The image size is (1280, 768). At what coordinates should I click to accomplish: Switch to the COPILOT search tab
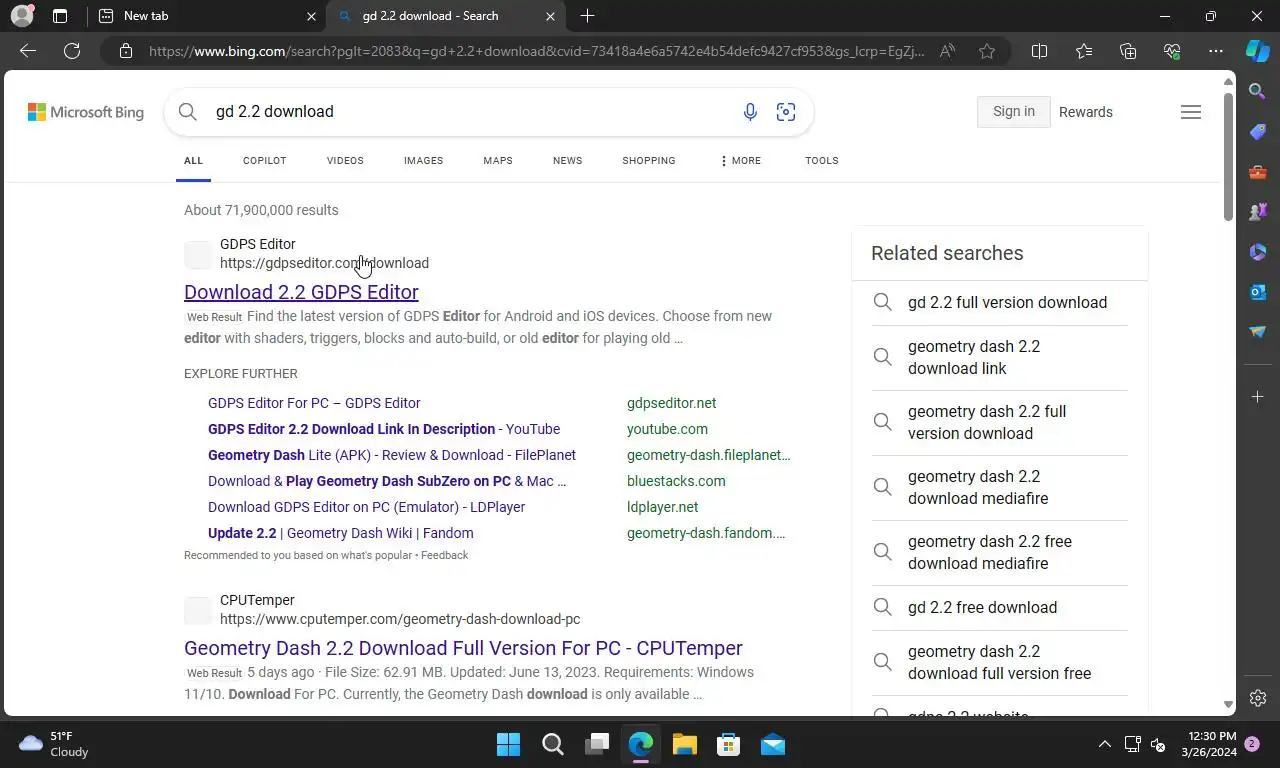(x=264, y=160)
